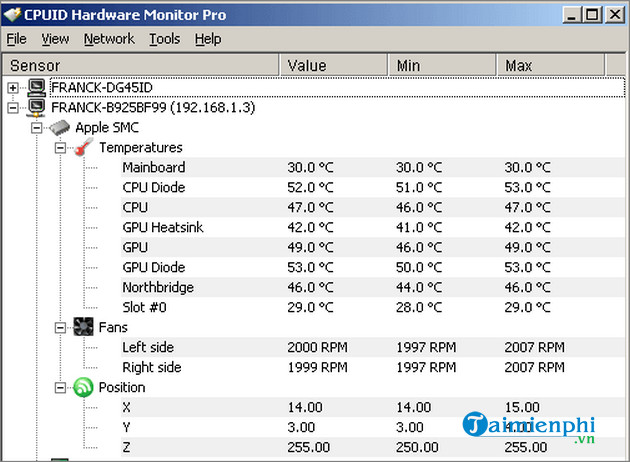Collapse the Temperatures group
630x462 pixels.
tap(60, 148)
